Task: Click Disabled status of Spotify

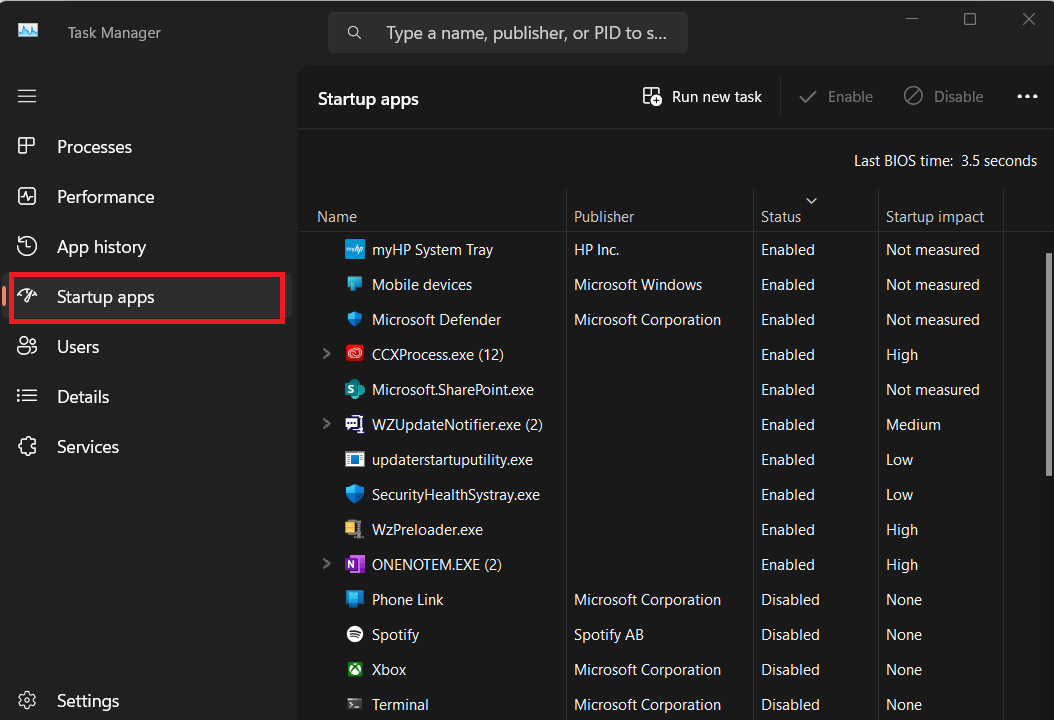Action: point(790,635)
